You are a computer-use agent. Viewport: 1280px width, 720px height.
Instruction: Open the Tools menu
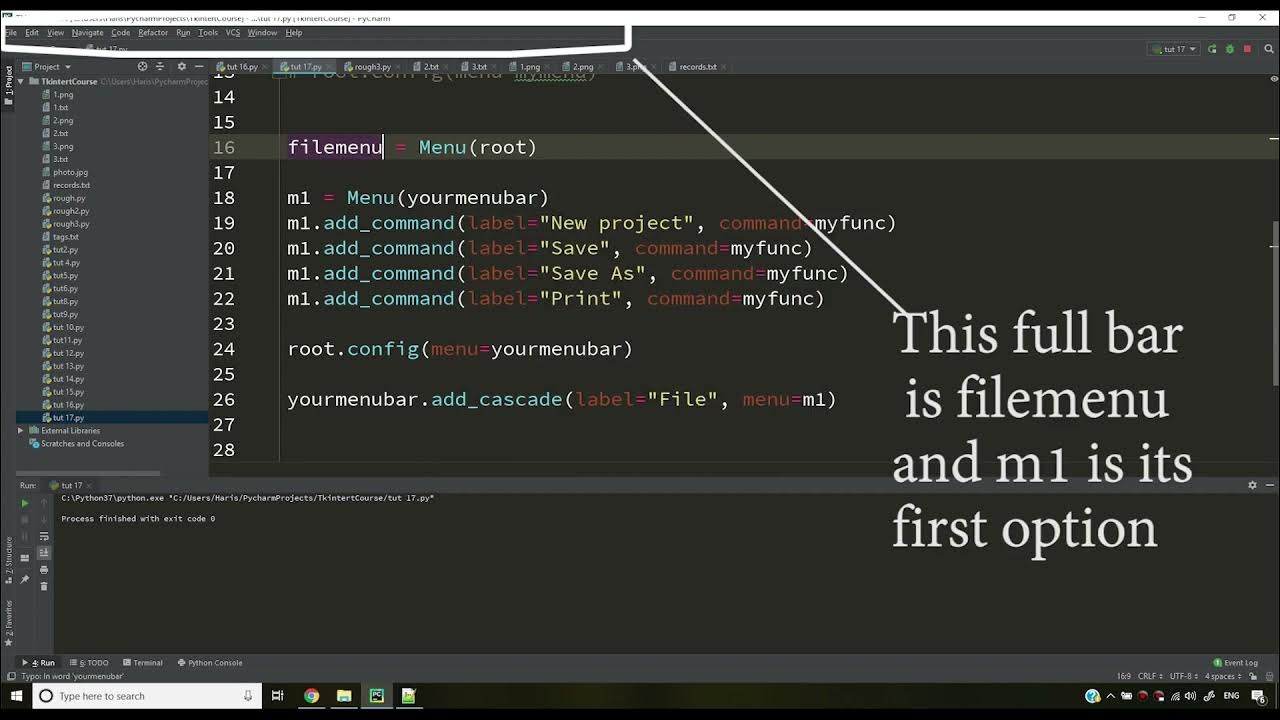coord(208,33)
